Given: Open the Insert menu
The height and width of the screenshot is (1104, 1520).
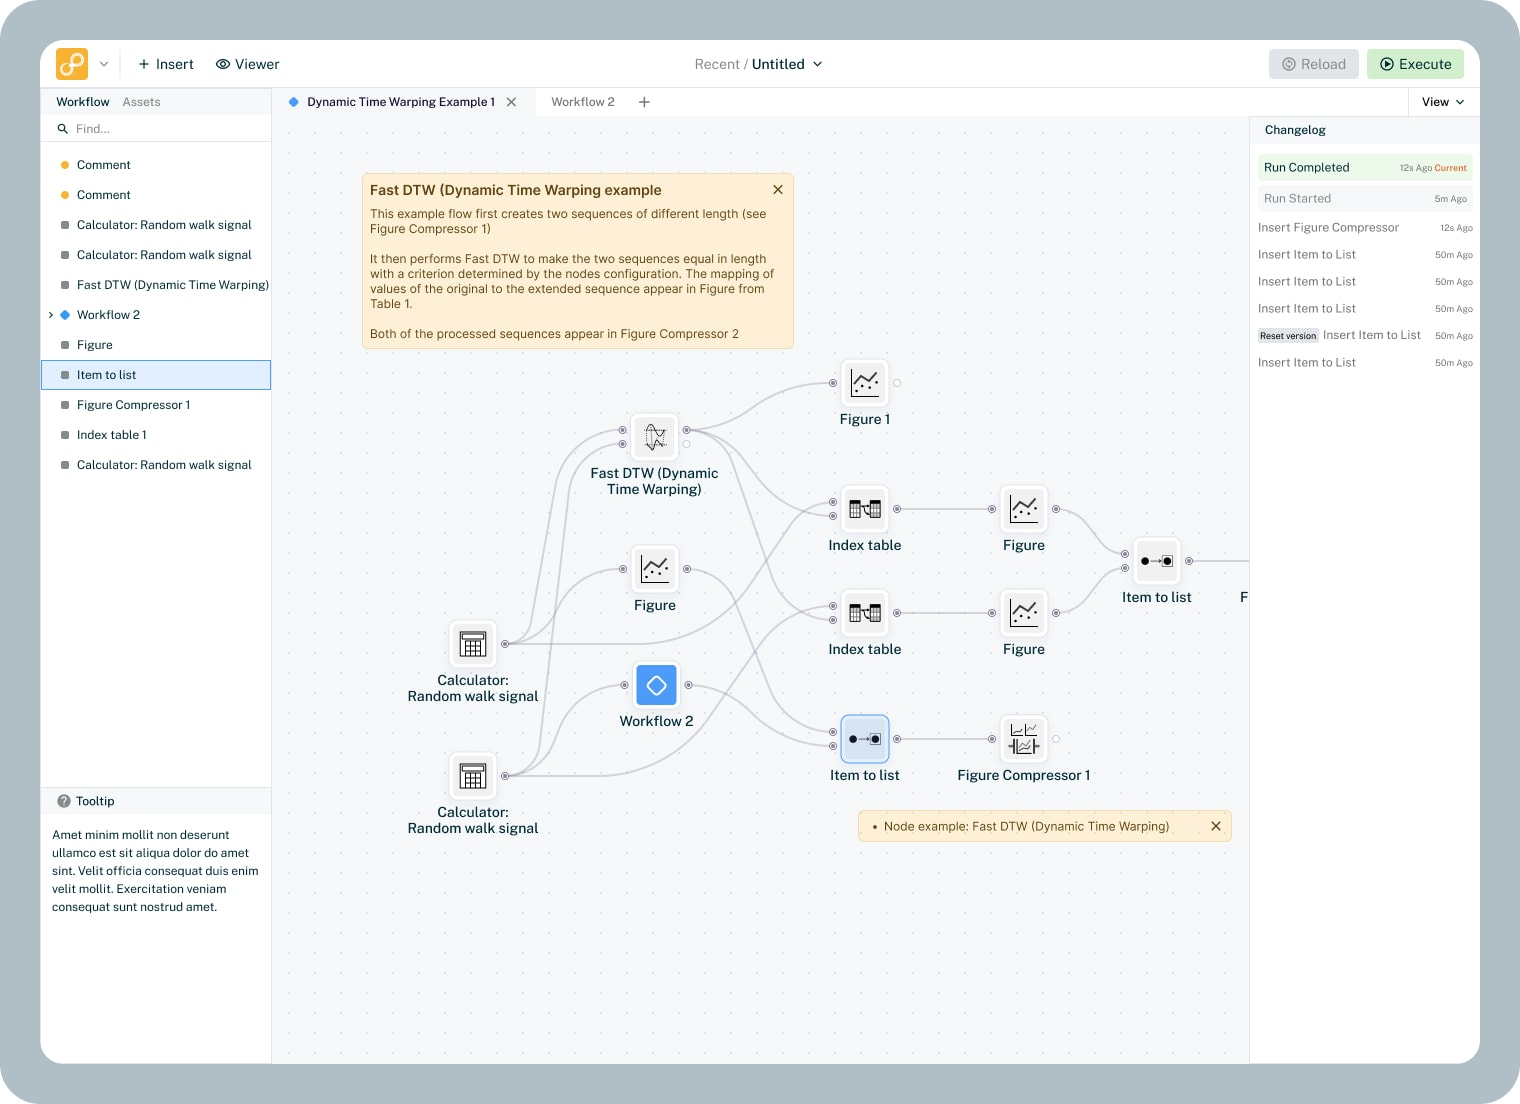Looking at the screenshot, I should click(166, 64).
